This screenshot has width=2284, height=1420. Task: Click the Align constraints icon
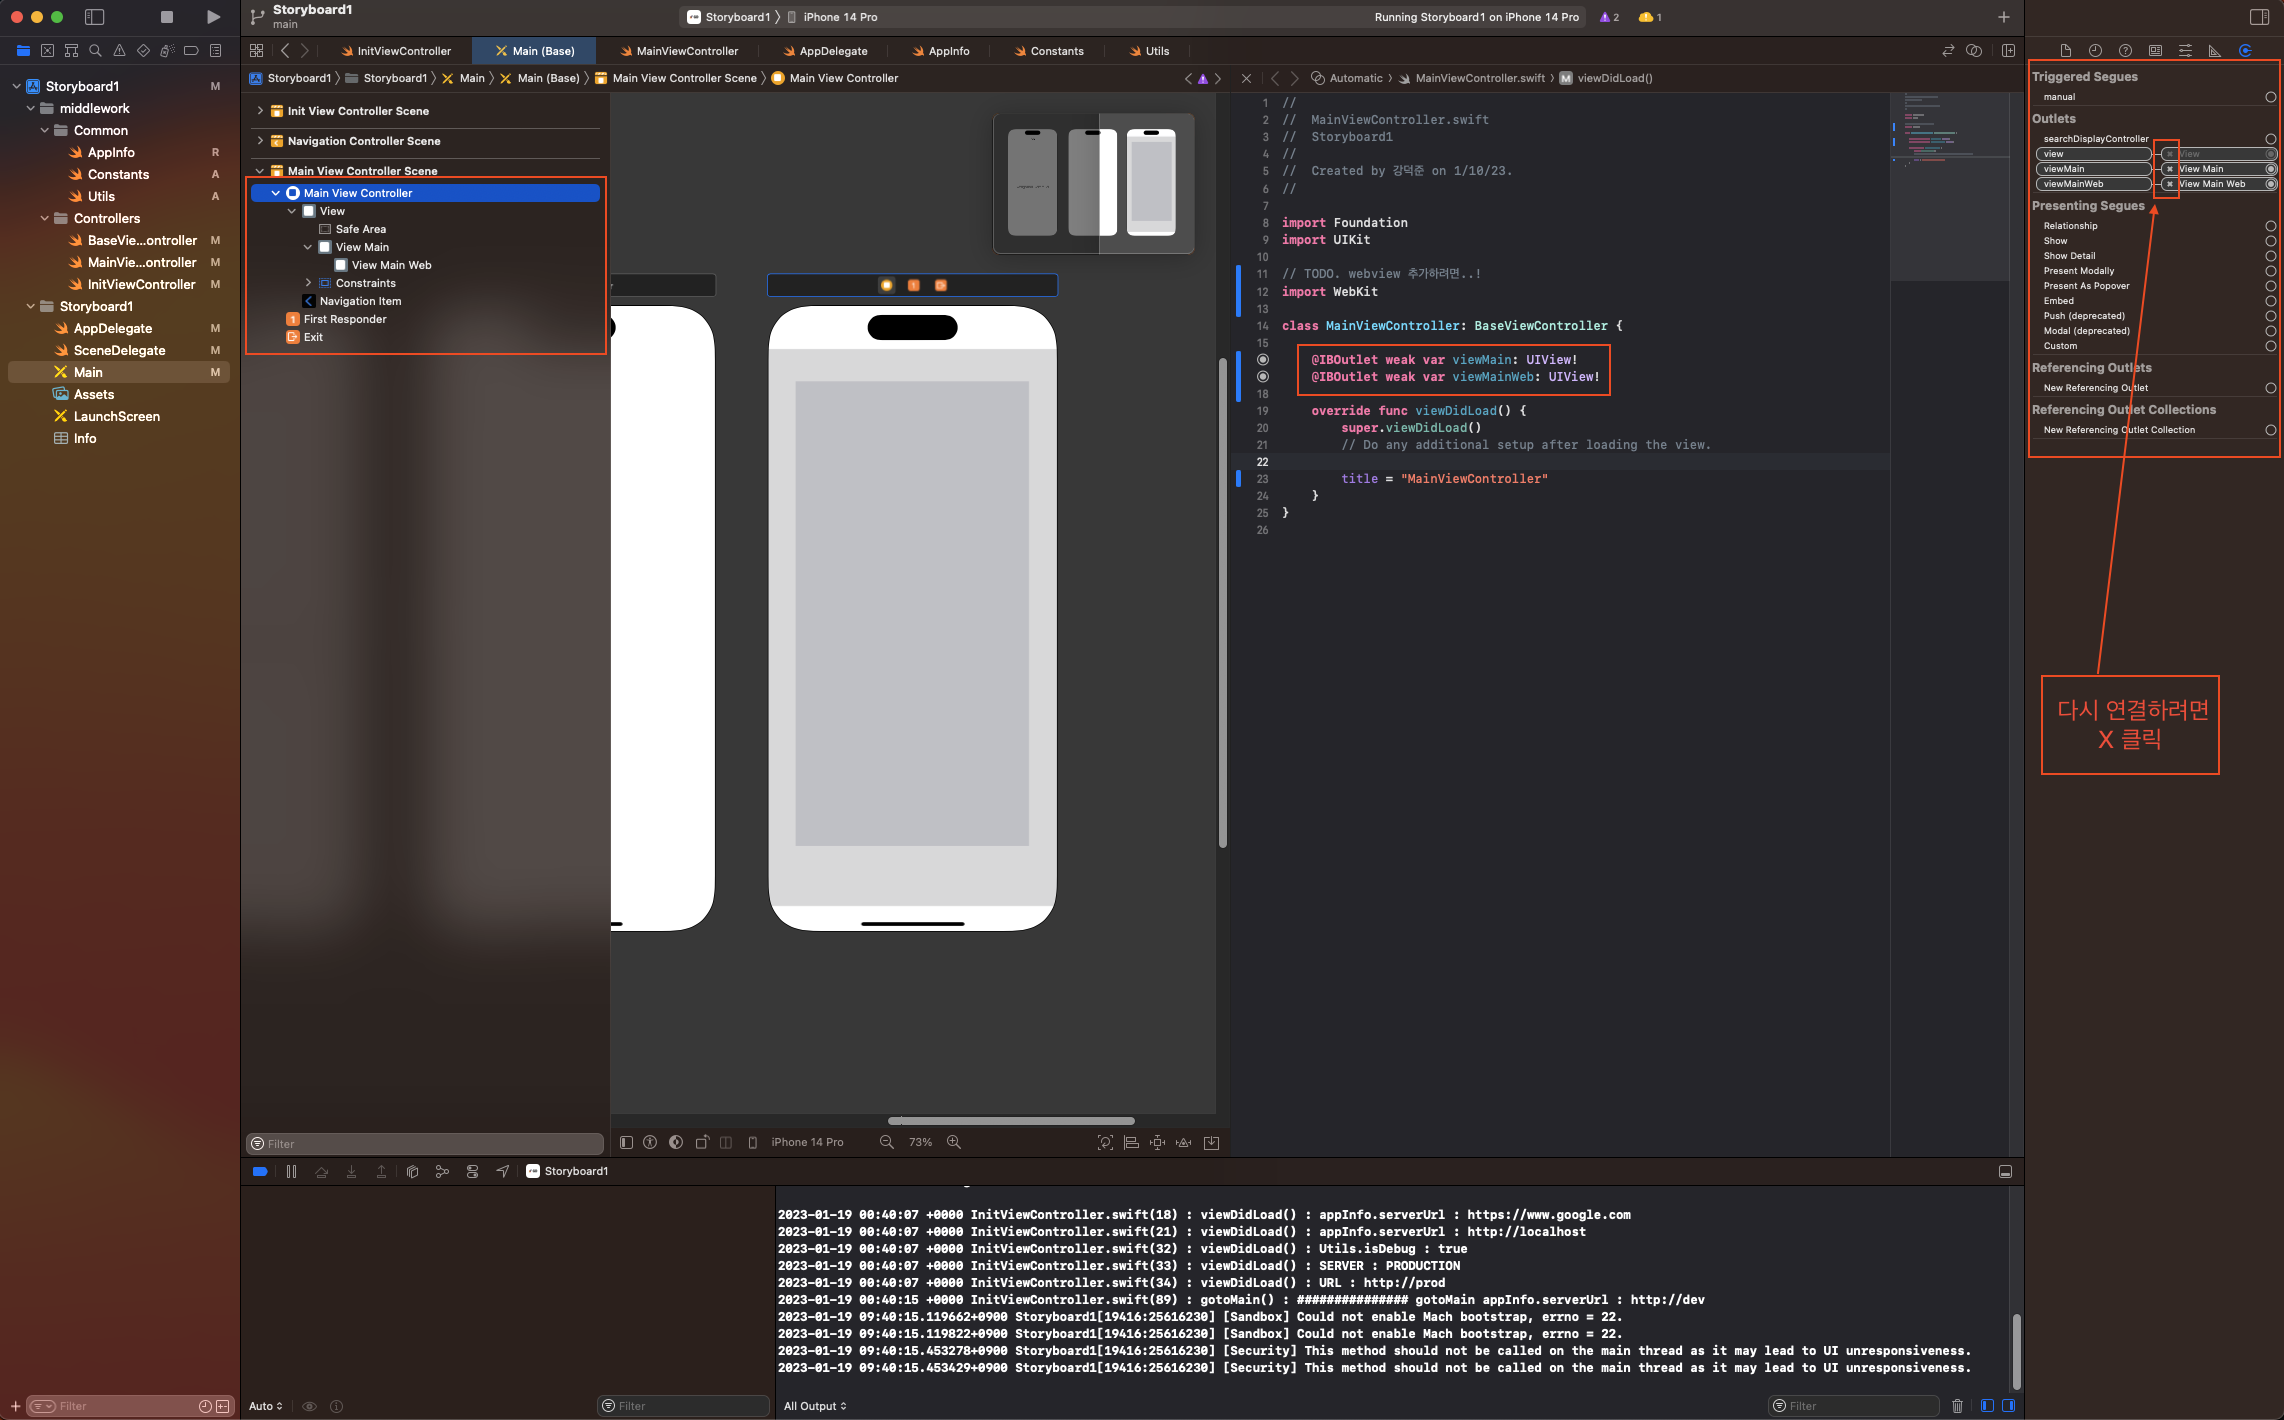[x=1131, y=1142]
